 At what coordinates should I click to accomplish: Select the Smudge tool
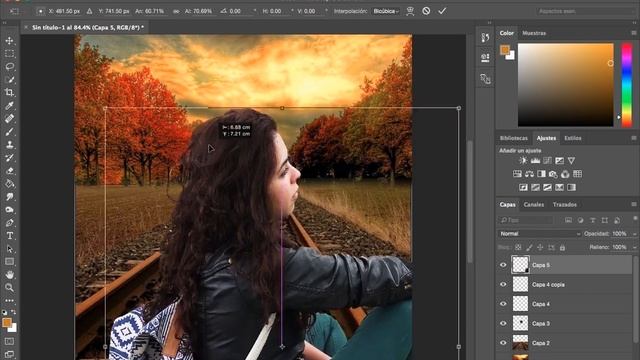tap(9, 197)
